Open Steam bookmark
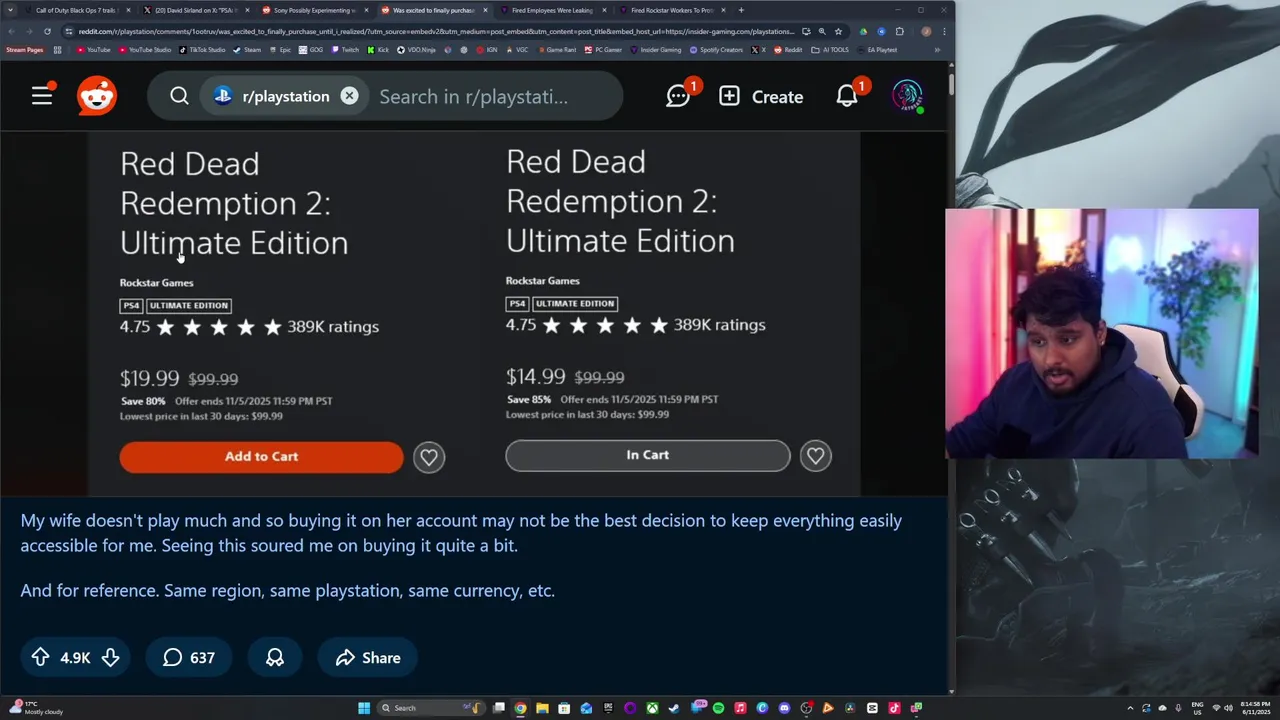 [246, 50]
